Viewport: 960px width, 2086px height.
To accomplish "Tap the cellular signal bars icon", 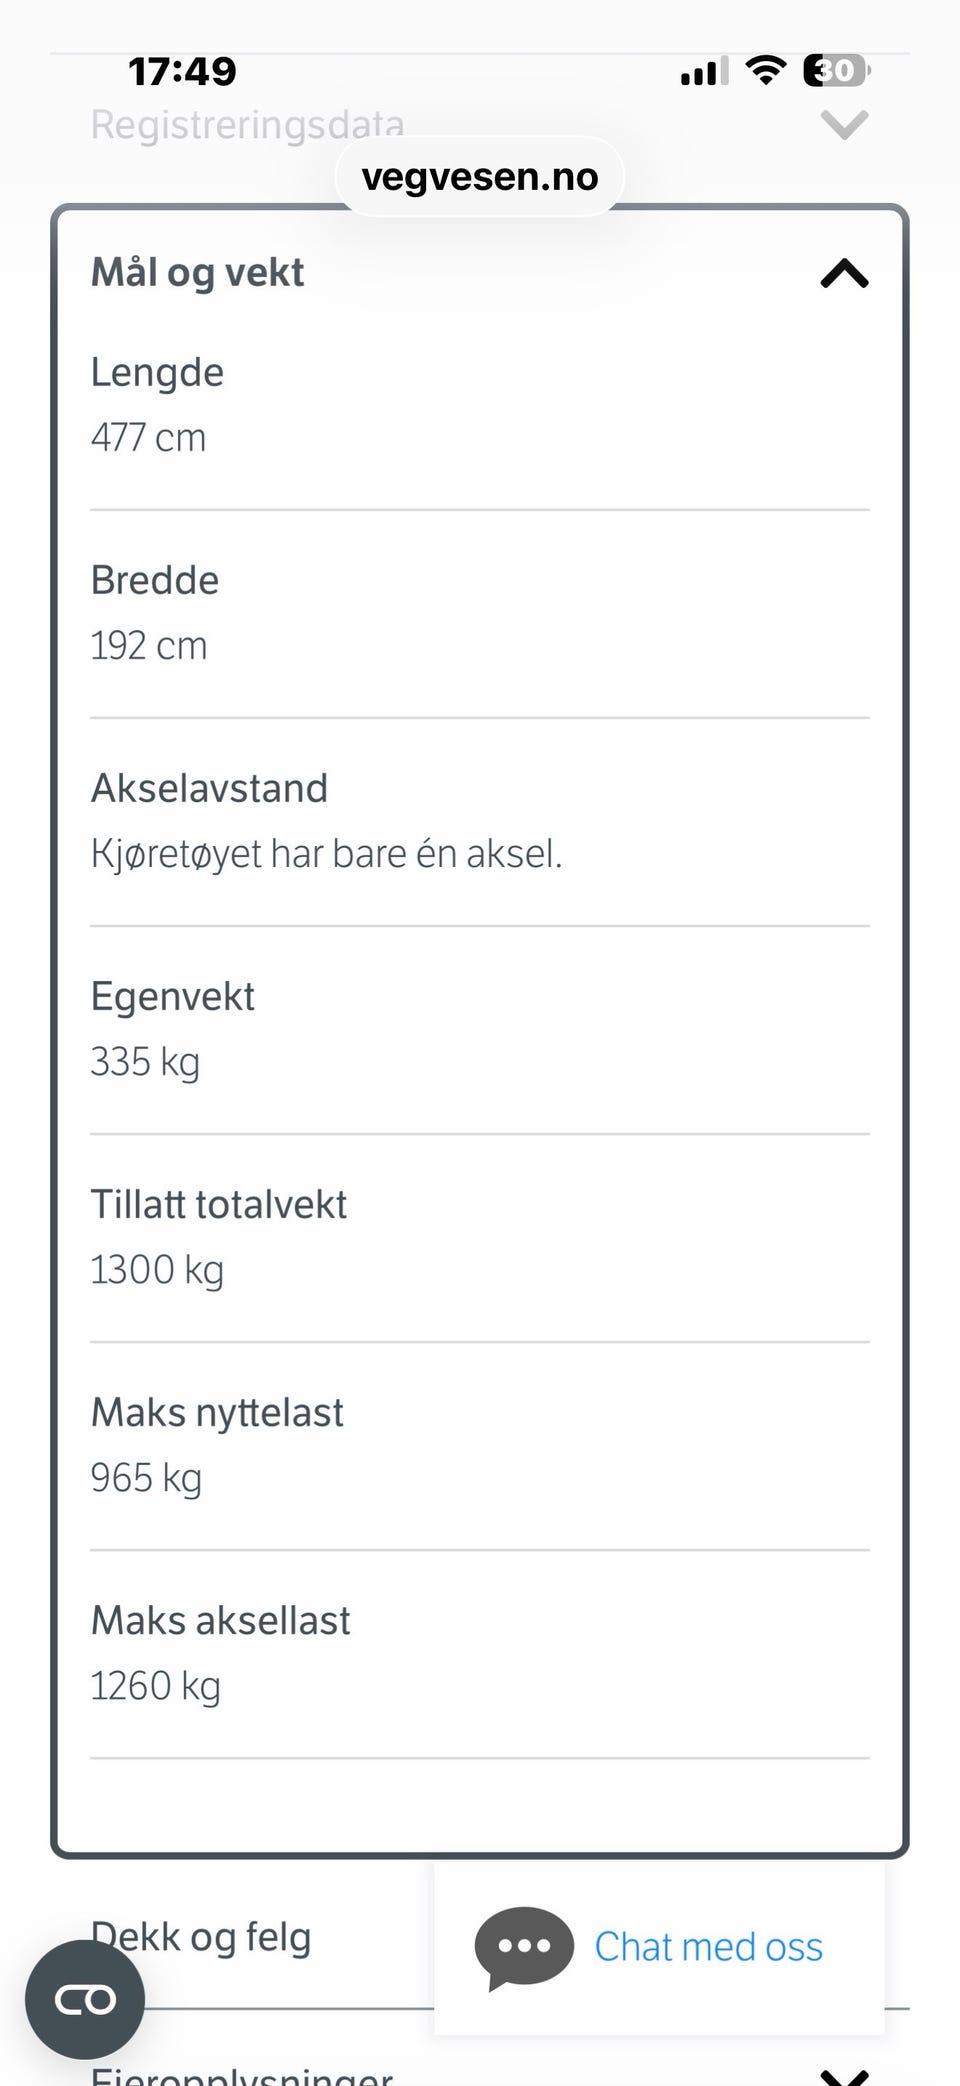I will [x=704, y=72].
